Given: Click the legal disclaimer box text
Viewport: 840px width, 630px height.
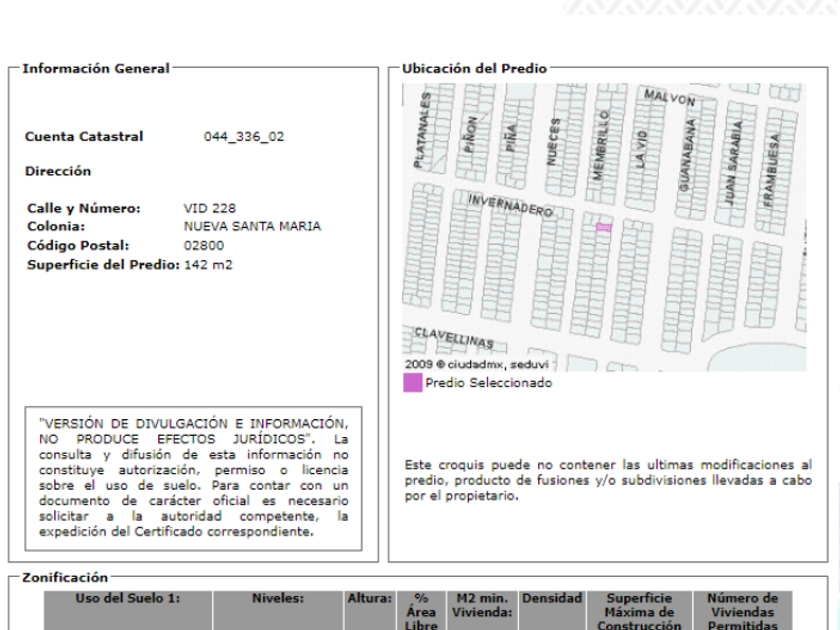Looking at the screenshot, I should [193, 478].
